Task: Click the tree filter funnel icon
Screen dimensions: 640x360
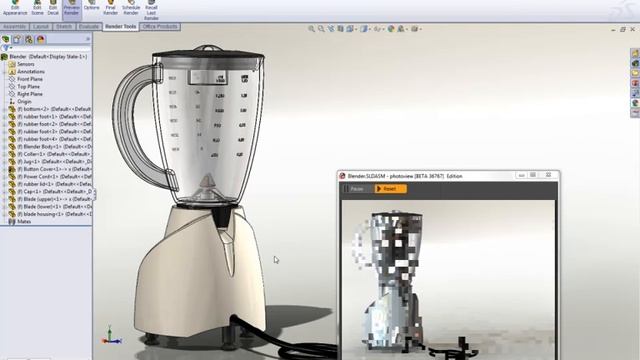Action: click(x=5, y=48)
